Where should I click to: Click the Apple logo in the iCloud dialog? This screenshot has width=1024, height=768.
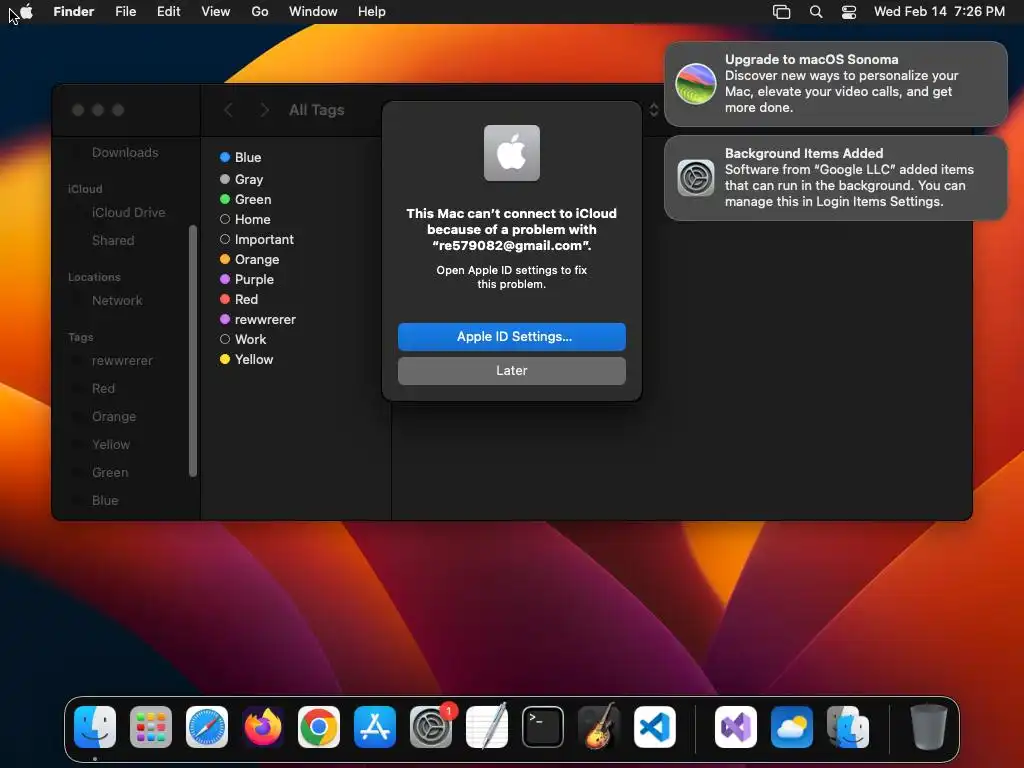pos(511,153)
